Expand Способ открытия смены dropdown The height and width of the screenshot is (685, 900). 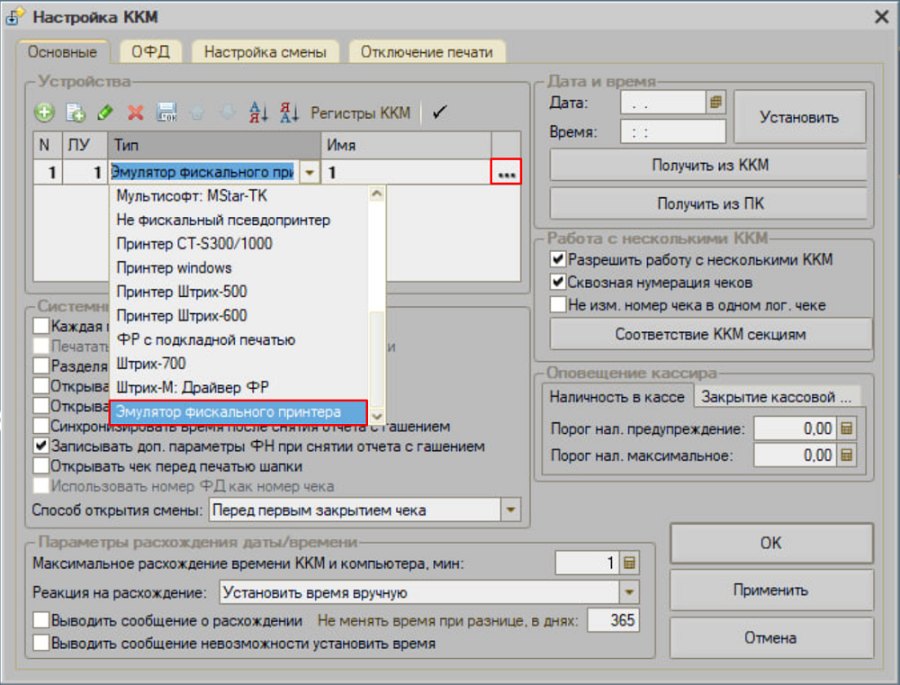pos(510,509)
